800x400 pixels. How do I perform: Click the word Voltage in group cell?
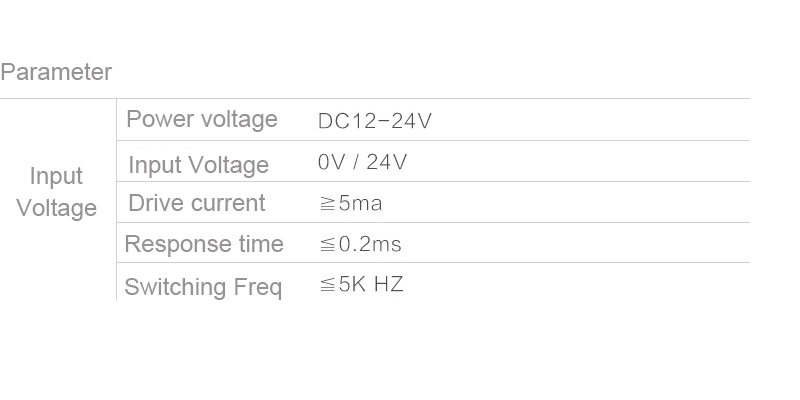click(57, 208)
